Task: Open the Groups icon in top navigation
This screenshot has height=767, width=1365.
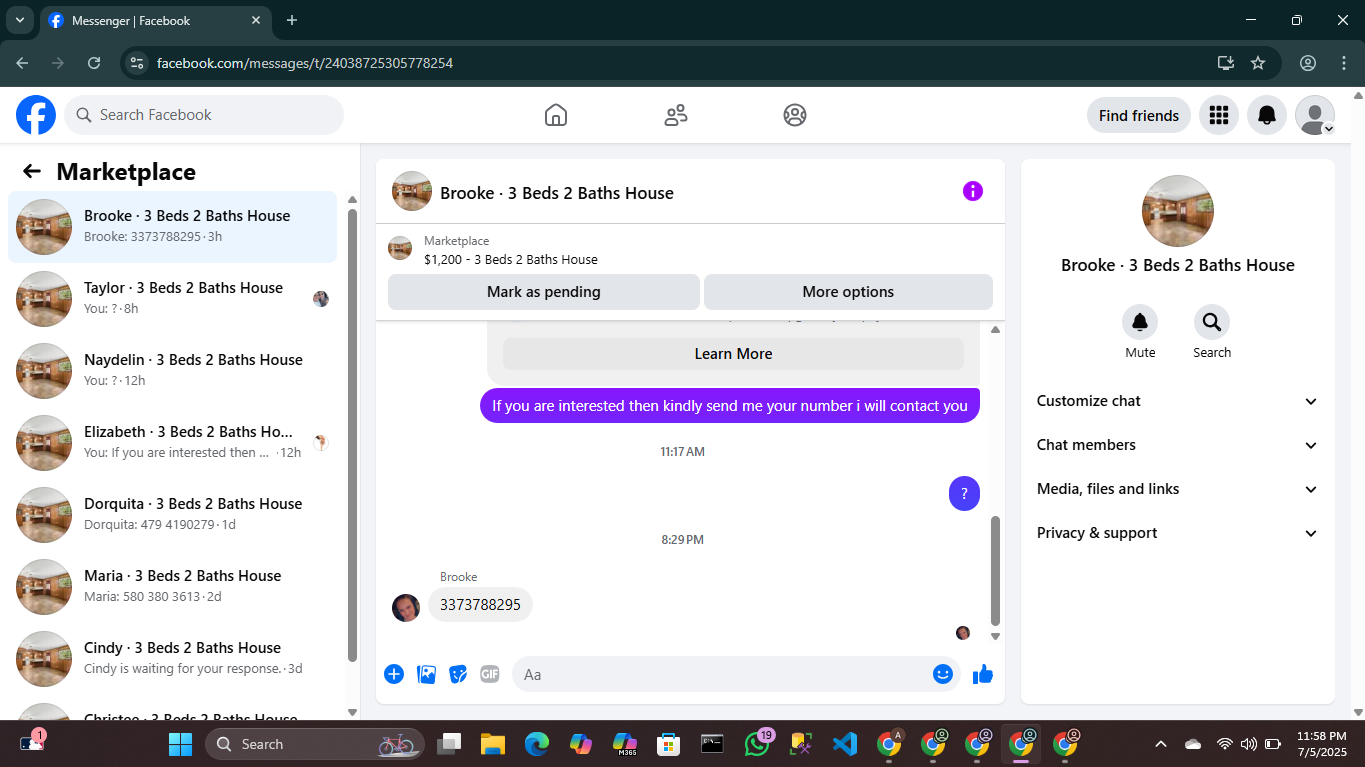Action: pyautogui.click(x=795, y=115)
